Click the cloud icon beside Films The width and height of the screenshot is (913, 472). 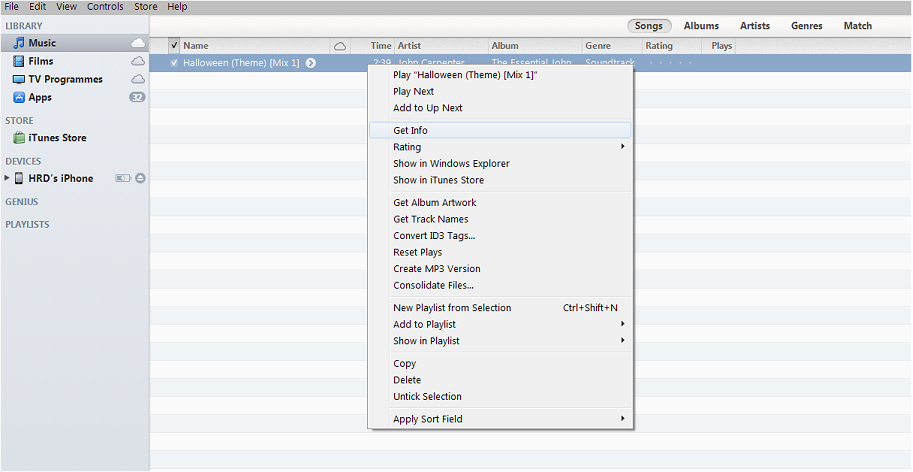[138, 61]
